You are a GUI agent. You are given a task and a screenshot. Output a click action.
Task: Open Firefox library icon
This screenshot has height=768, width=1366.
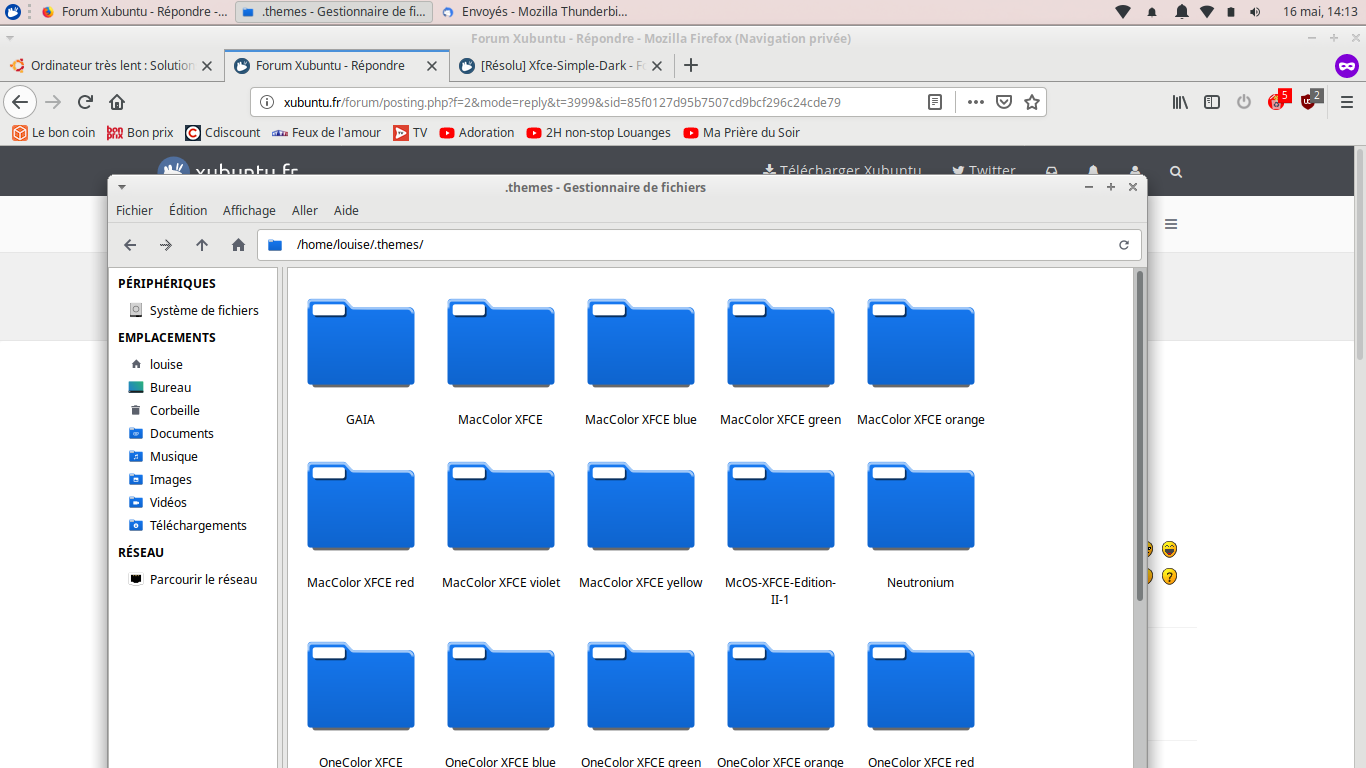1180,102
